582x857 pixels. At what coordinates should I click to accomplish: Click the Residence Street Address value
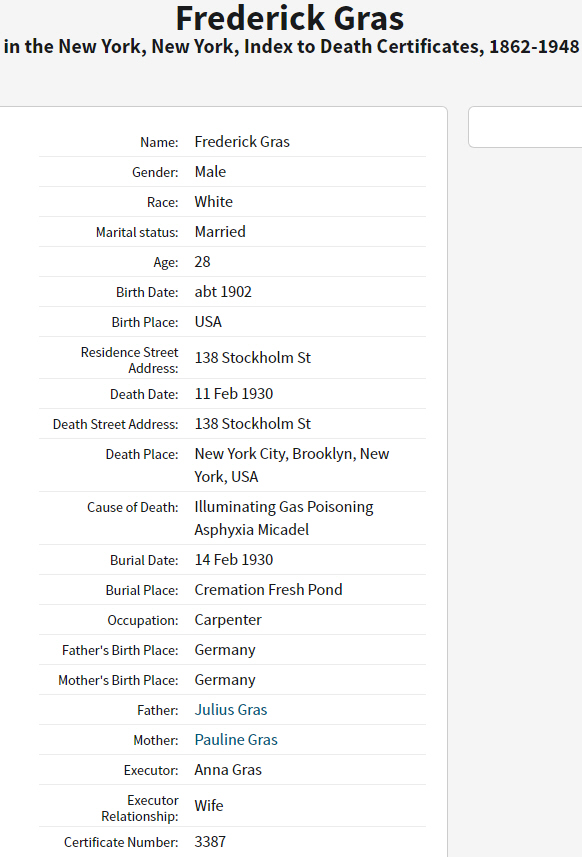point(252,357)
